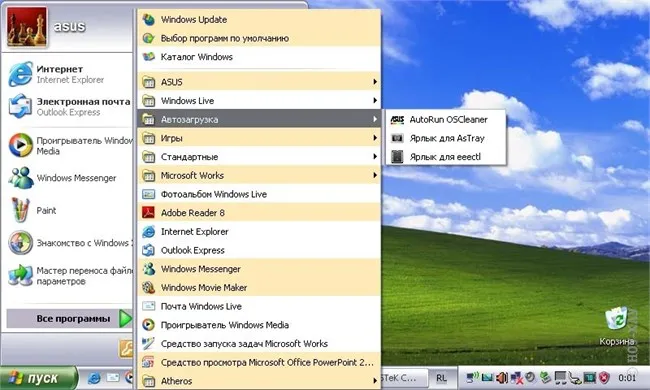
Task: Click the Windows Live folder icon
Action: [x=148, y=100]
